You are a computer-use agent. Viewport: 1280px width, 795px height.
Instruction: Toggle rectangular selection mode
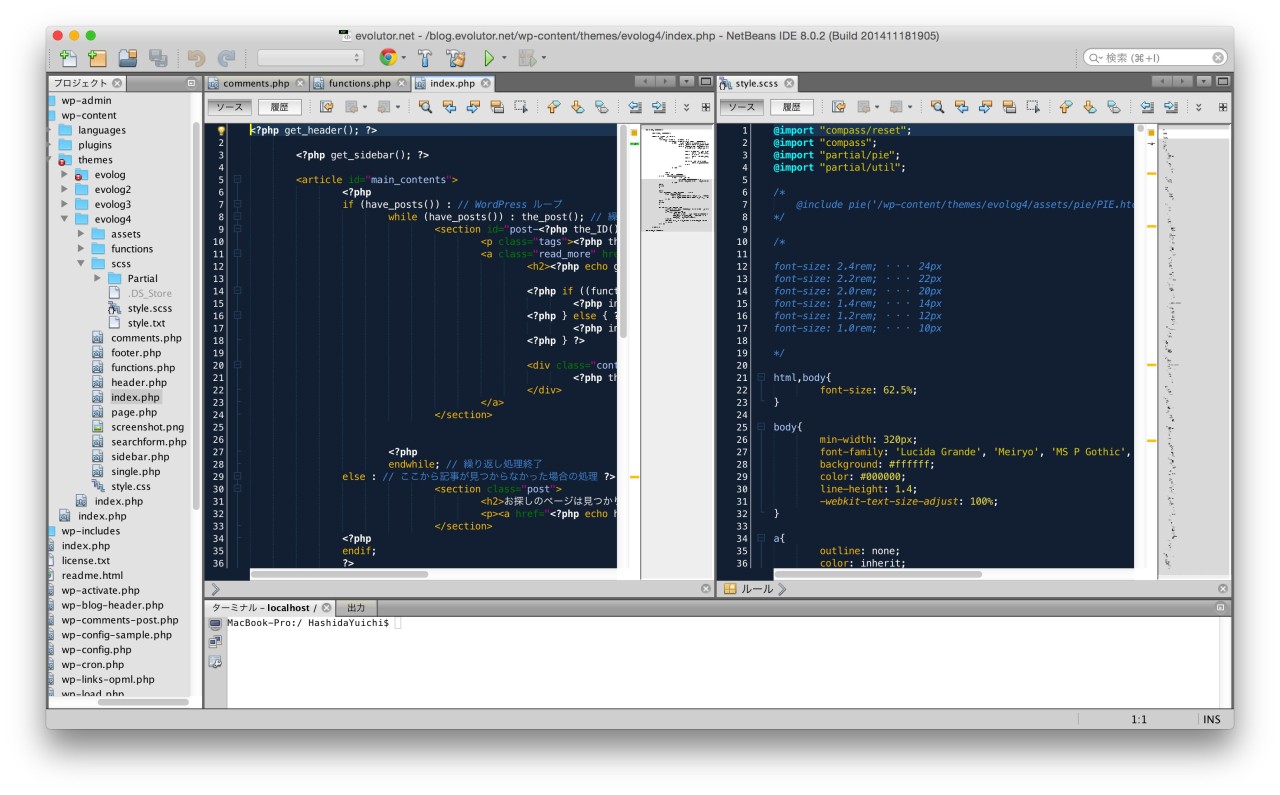520,106
